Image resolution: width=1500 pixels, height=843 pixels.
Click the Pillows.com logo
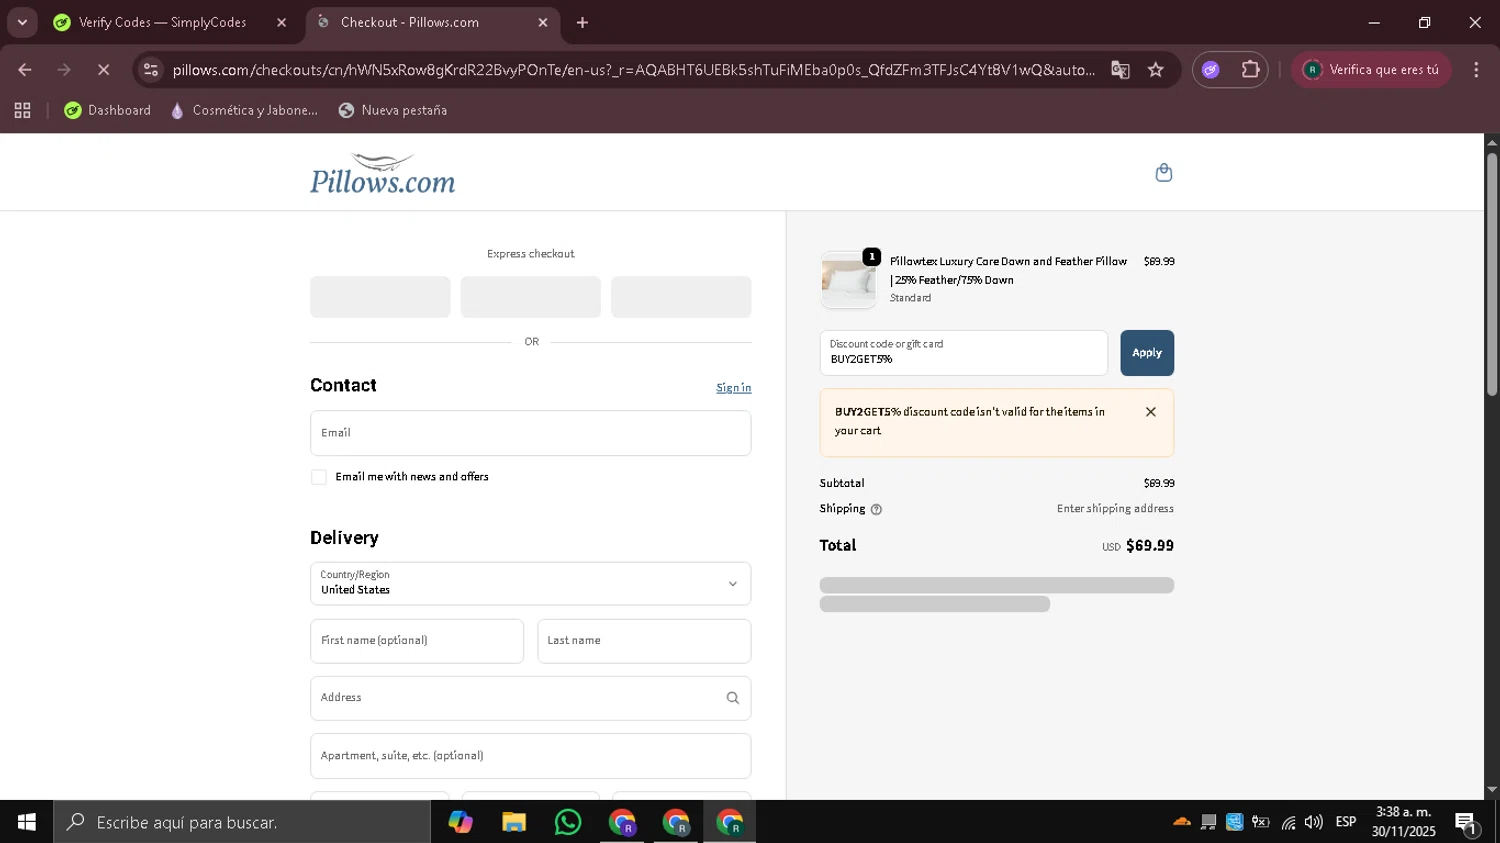pos(383,174)
